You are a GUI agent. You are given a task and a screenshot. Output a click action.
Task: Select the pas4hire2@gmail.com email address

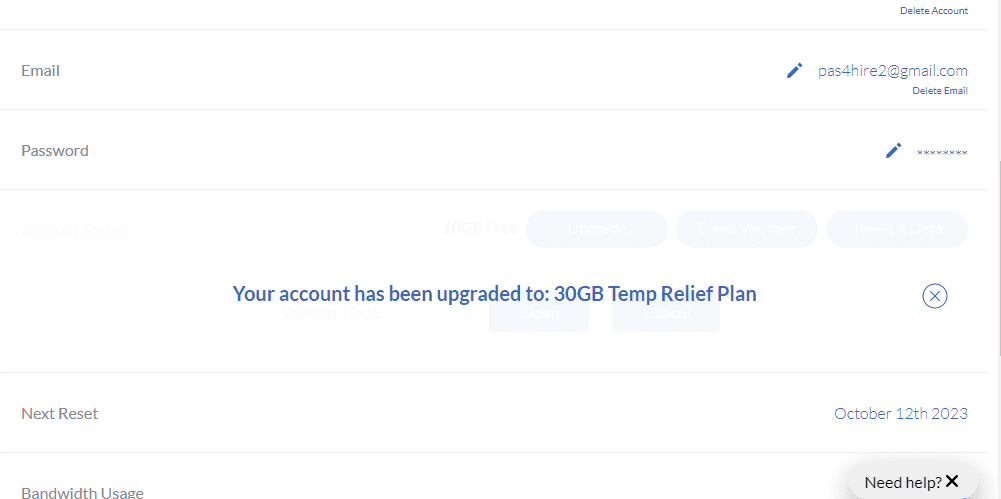[x=892, y=70]
